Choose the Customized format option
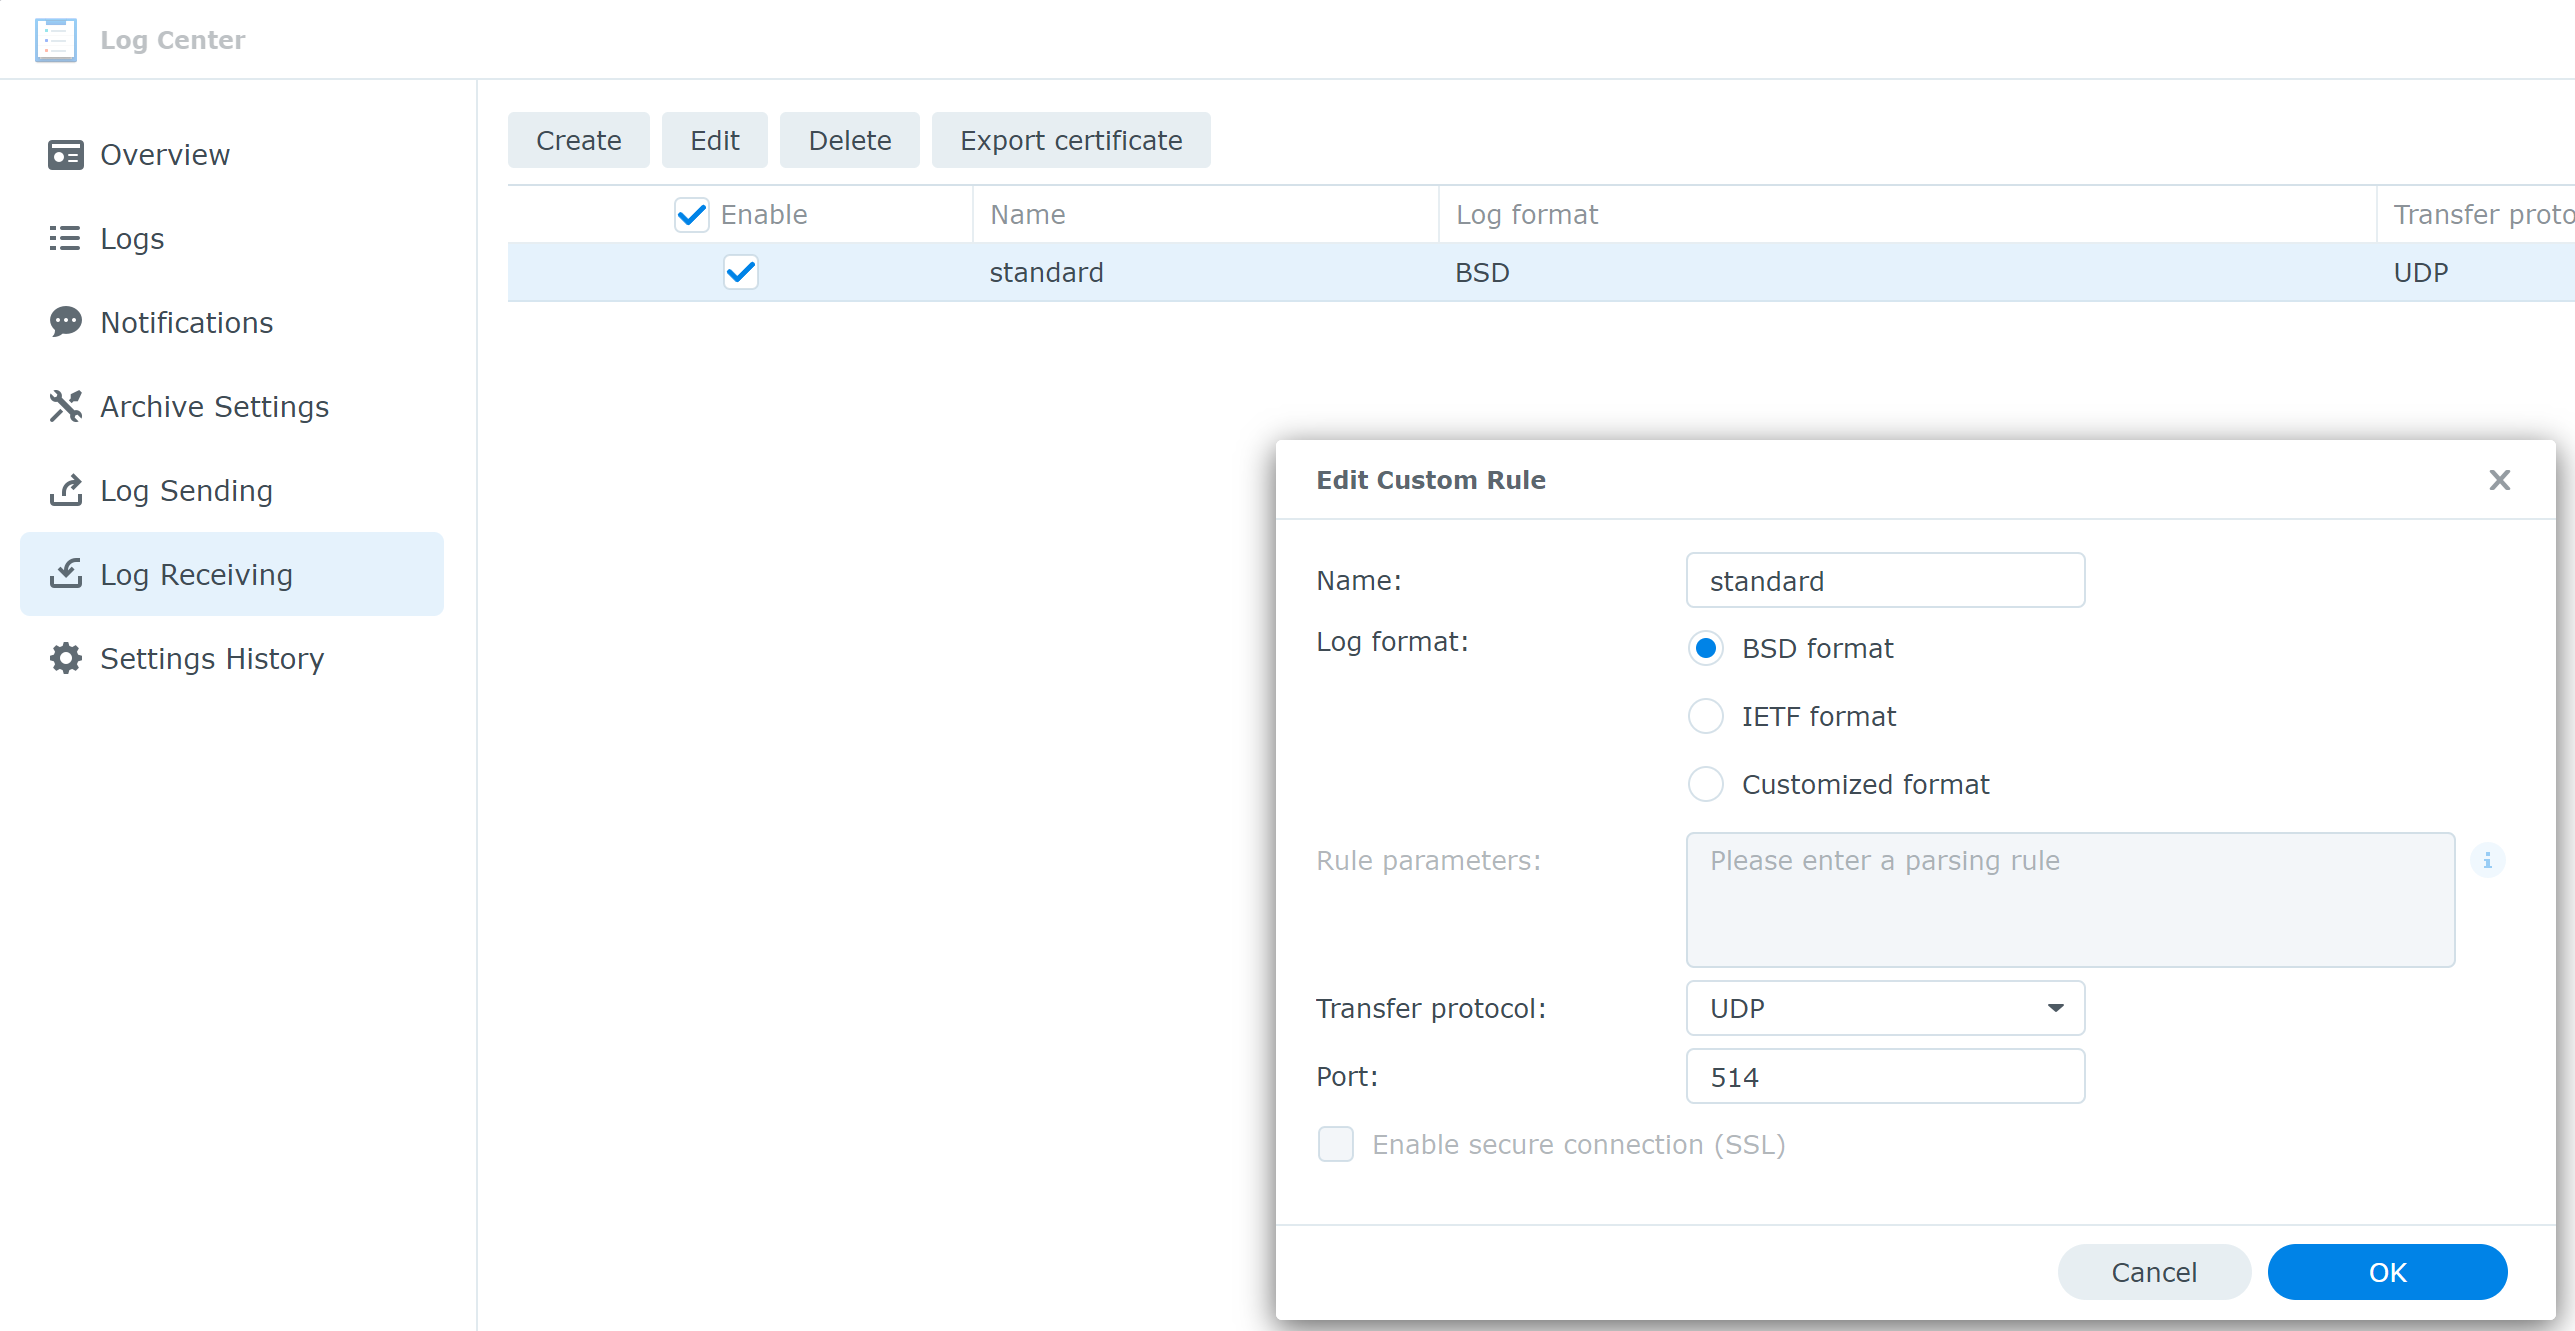The height and width of the screenshot is (1331, 2575). point(1705,784)
